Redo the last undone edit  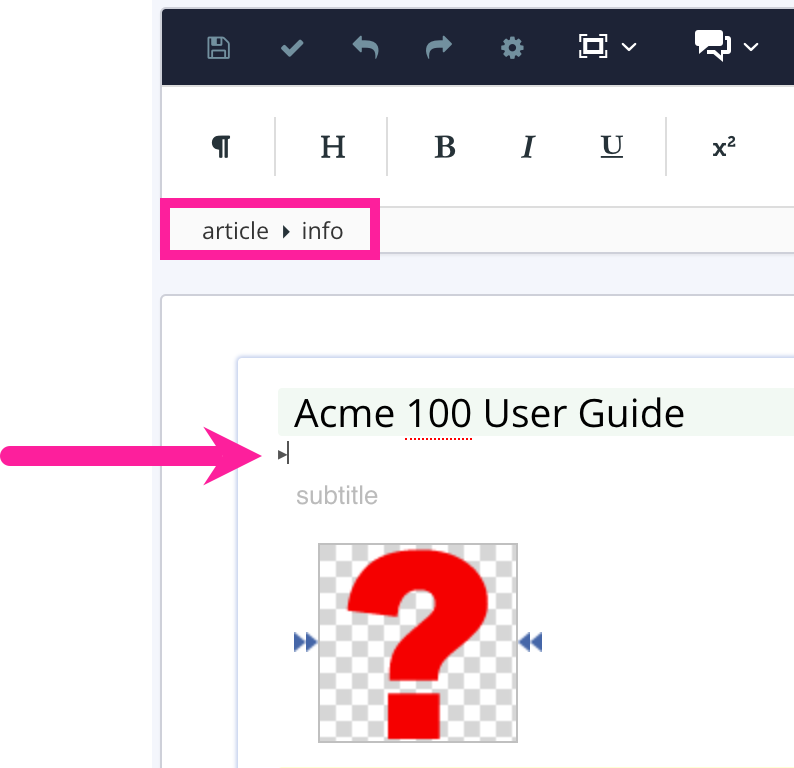click(439, 48)
